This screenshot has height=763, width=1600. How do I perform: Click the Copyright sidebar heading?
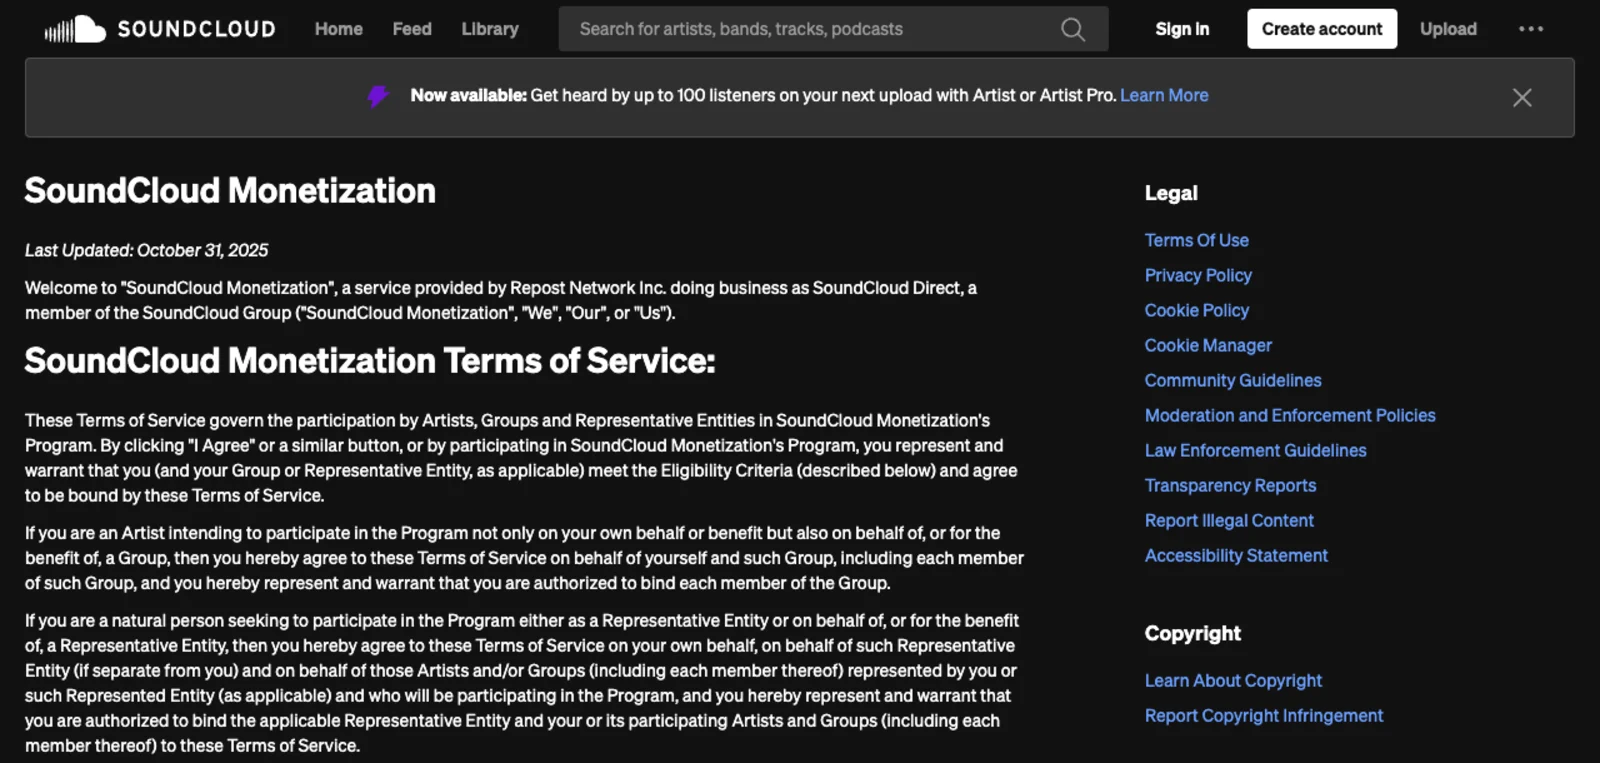point(1192,633)
